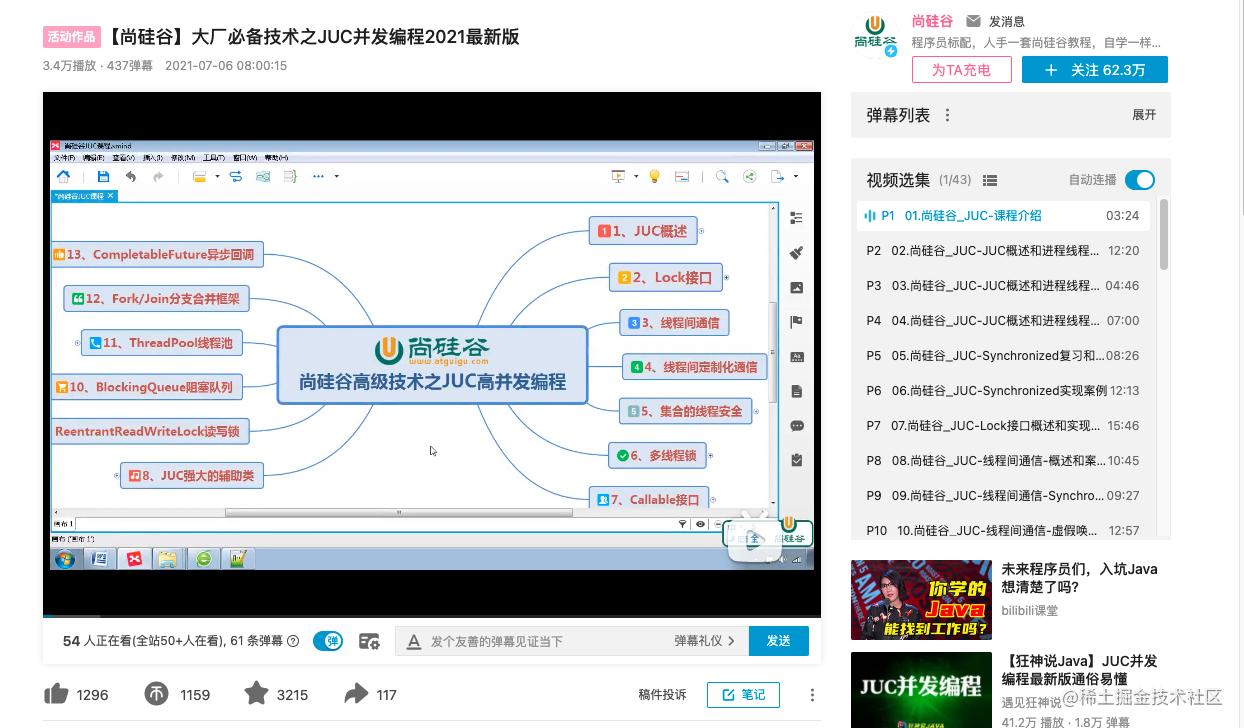Image resolution: width=1244 pixels, height=728 pixels.
Task: Toggle the eye visibility icon in XMind's status bar
Action: click(700, 524)
